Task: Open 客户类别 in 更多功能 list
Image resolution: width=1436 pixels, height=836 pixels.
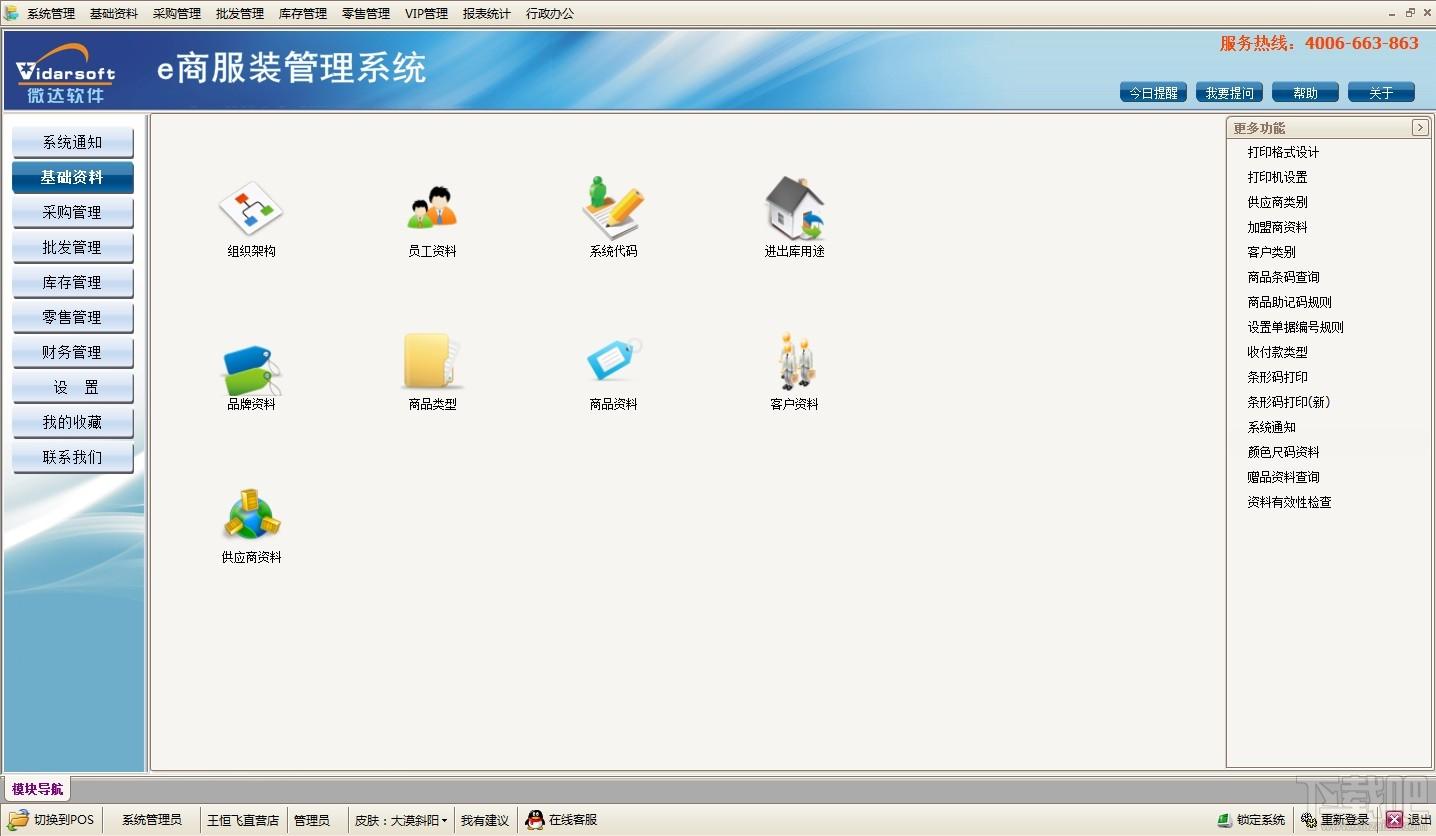Action: click(1271, 252)
